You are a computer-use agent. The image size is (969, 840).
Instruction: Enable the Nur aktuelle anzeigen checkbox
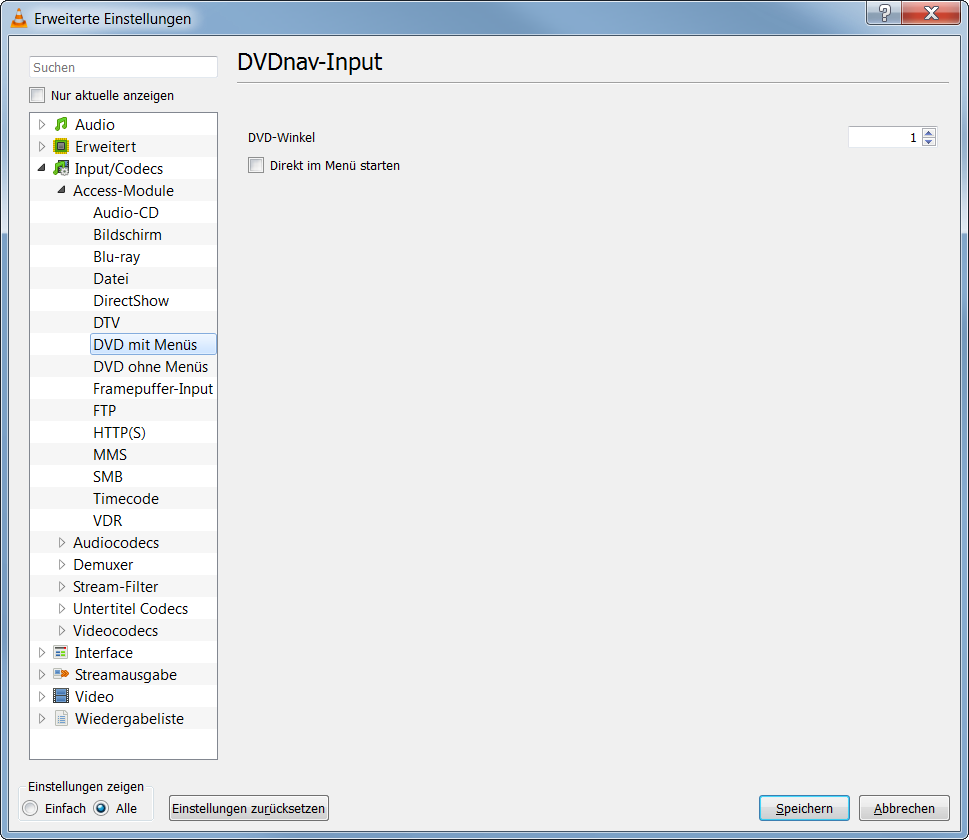tap(37, 95)
